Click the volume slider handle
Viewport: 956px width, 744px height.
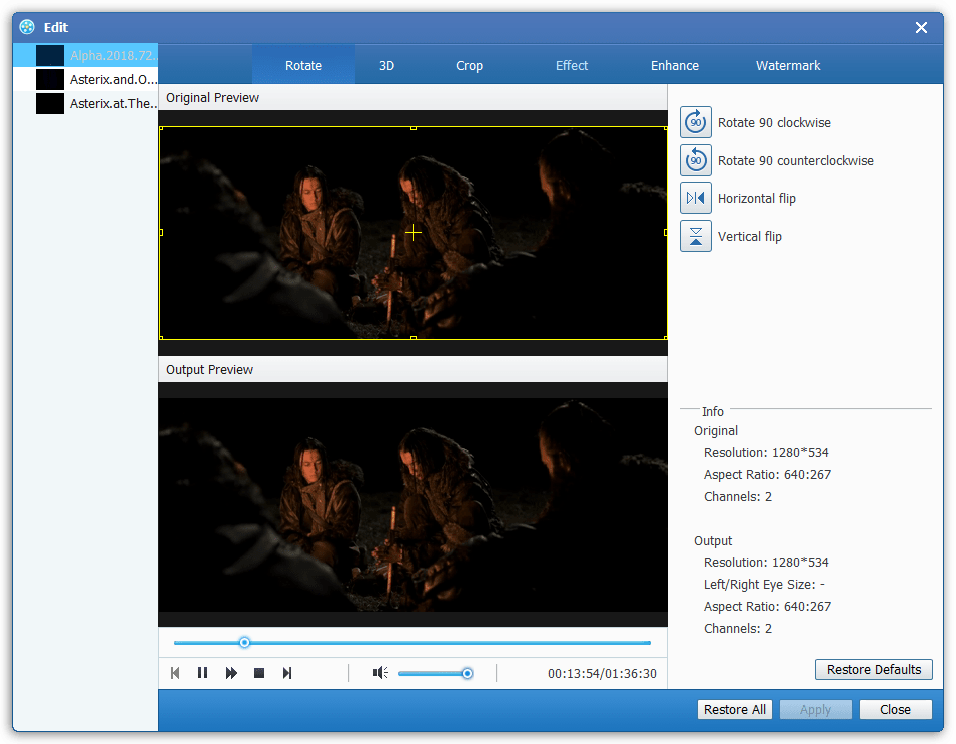tap(467, 673)
